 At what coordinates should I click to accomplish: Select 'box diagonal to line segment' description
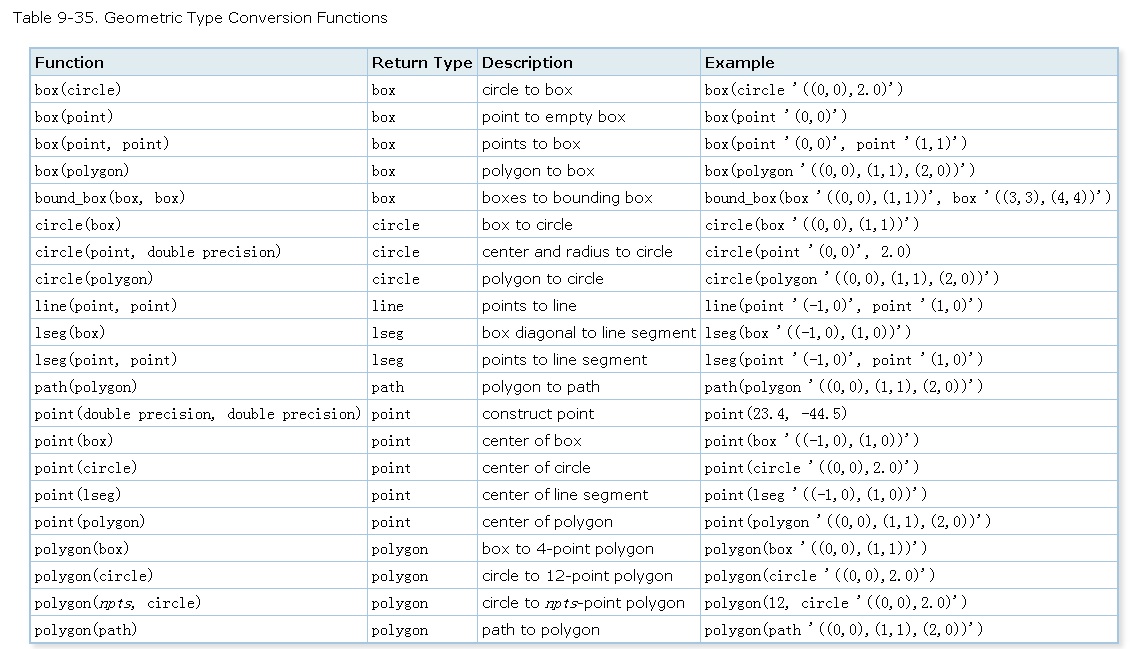(x=588, y=333)
